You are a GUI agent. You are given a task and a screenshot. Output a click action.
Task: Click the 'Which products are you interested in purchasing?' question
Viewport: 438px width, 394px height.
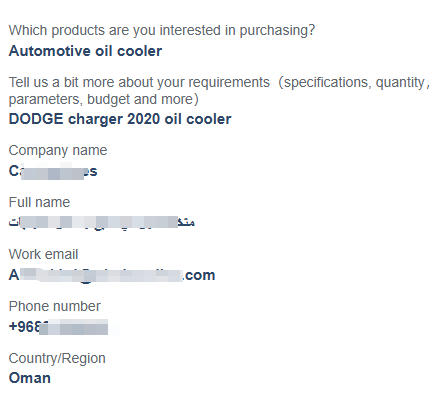tap(162, 31)
